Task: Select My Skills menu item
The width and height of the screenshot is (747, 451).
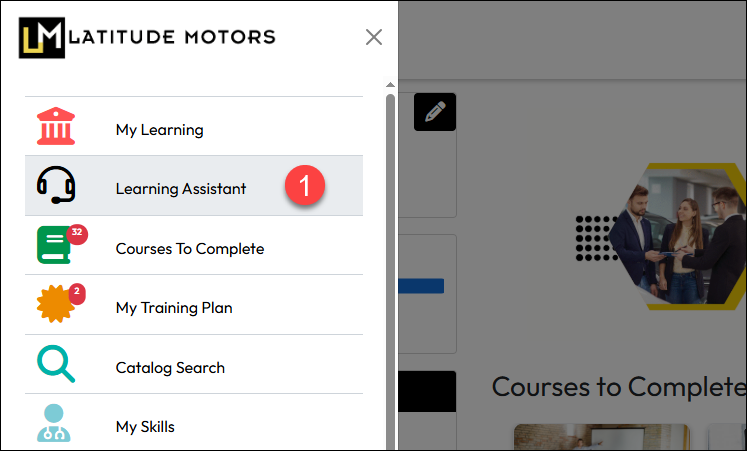Action: 145,427
